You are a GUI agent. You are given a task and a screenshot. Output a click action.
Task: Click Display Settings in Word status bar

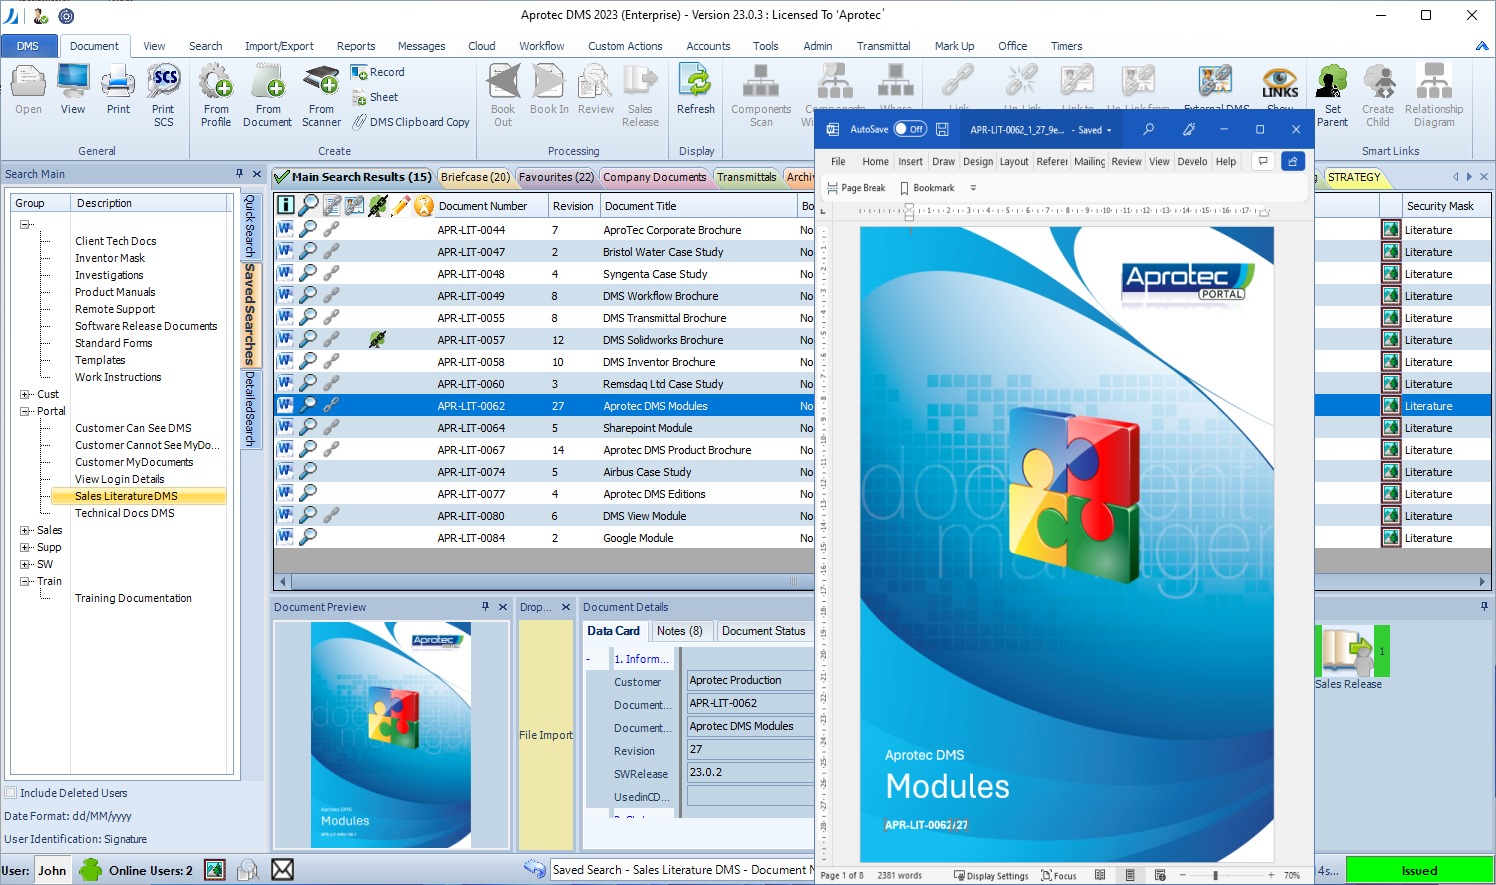pos(990,875)
